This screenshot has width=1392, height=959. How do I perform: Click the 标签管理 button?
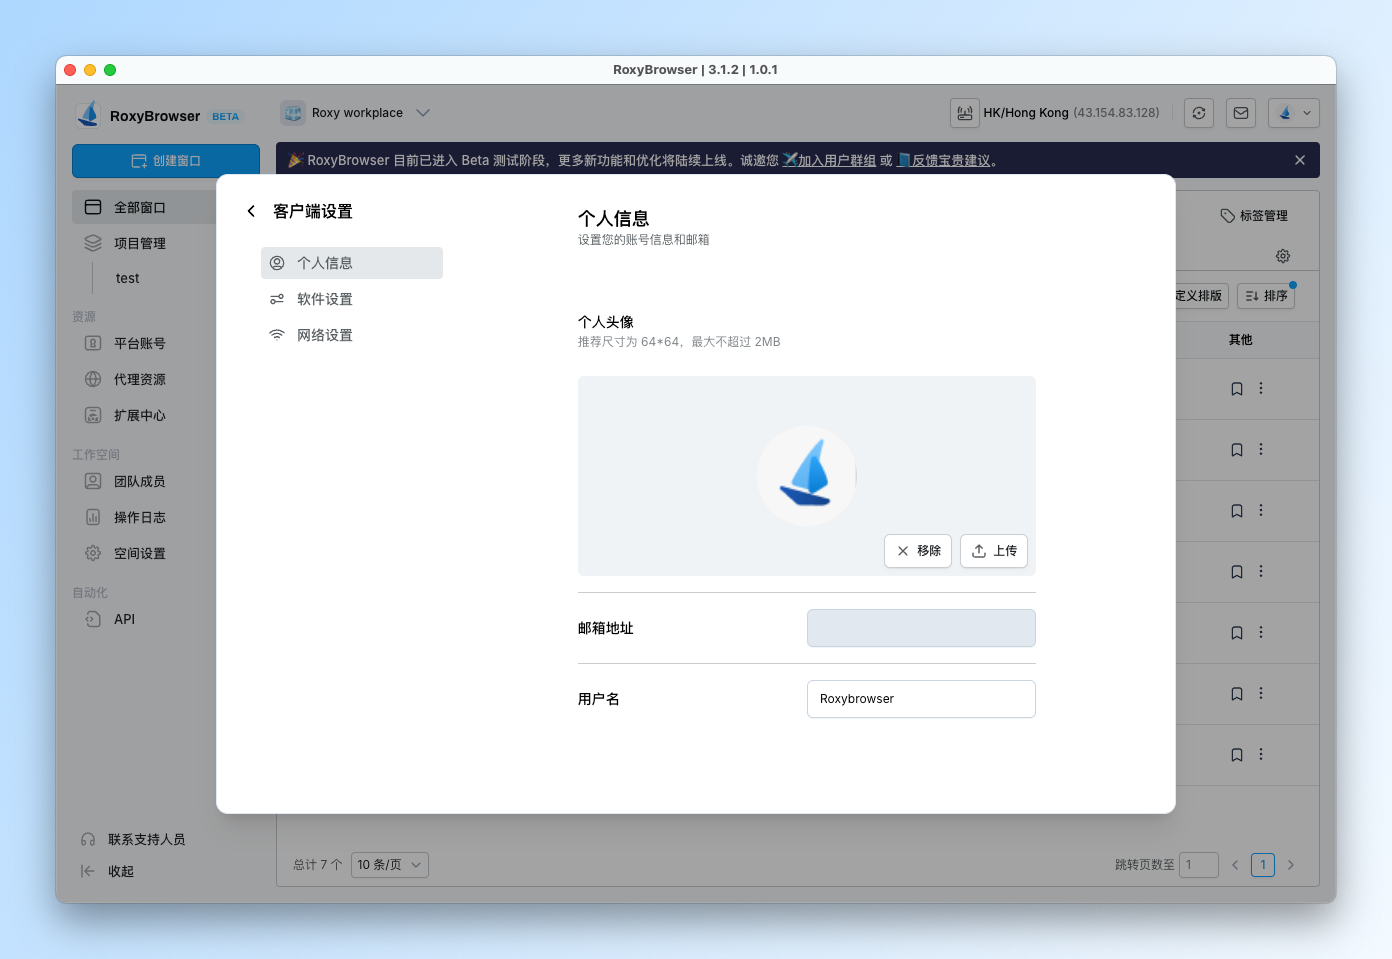pyautogui.click(x=1254, y=216)
